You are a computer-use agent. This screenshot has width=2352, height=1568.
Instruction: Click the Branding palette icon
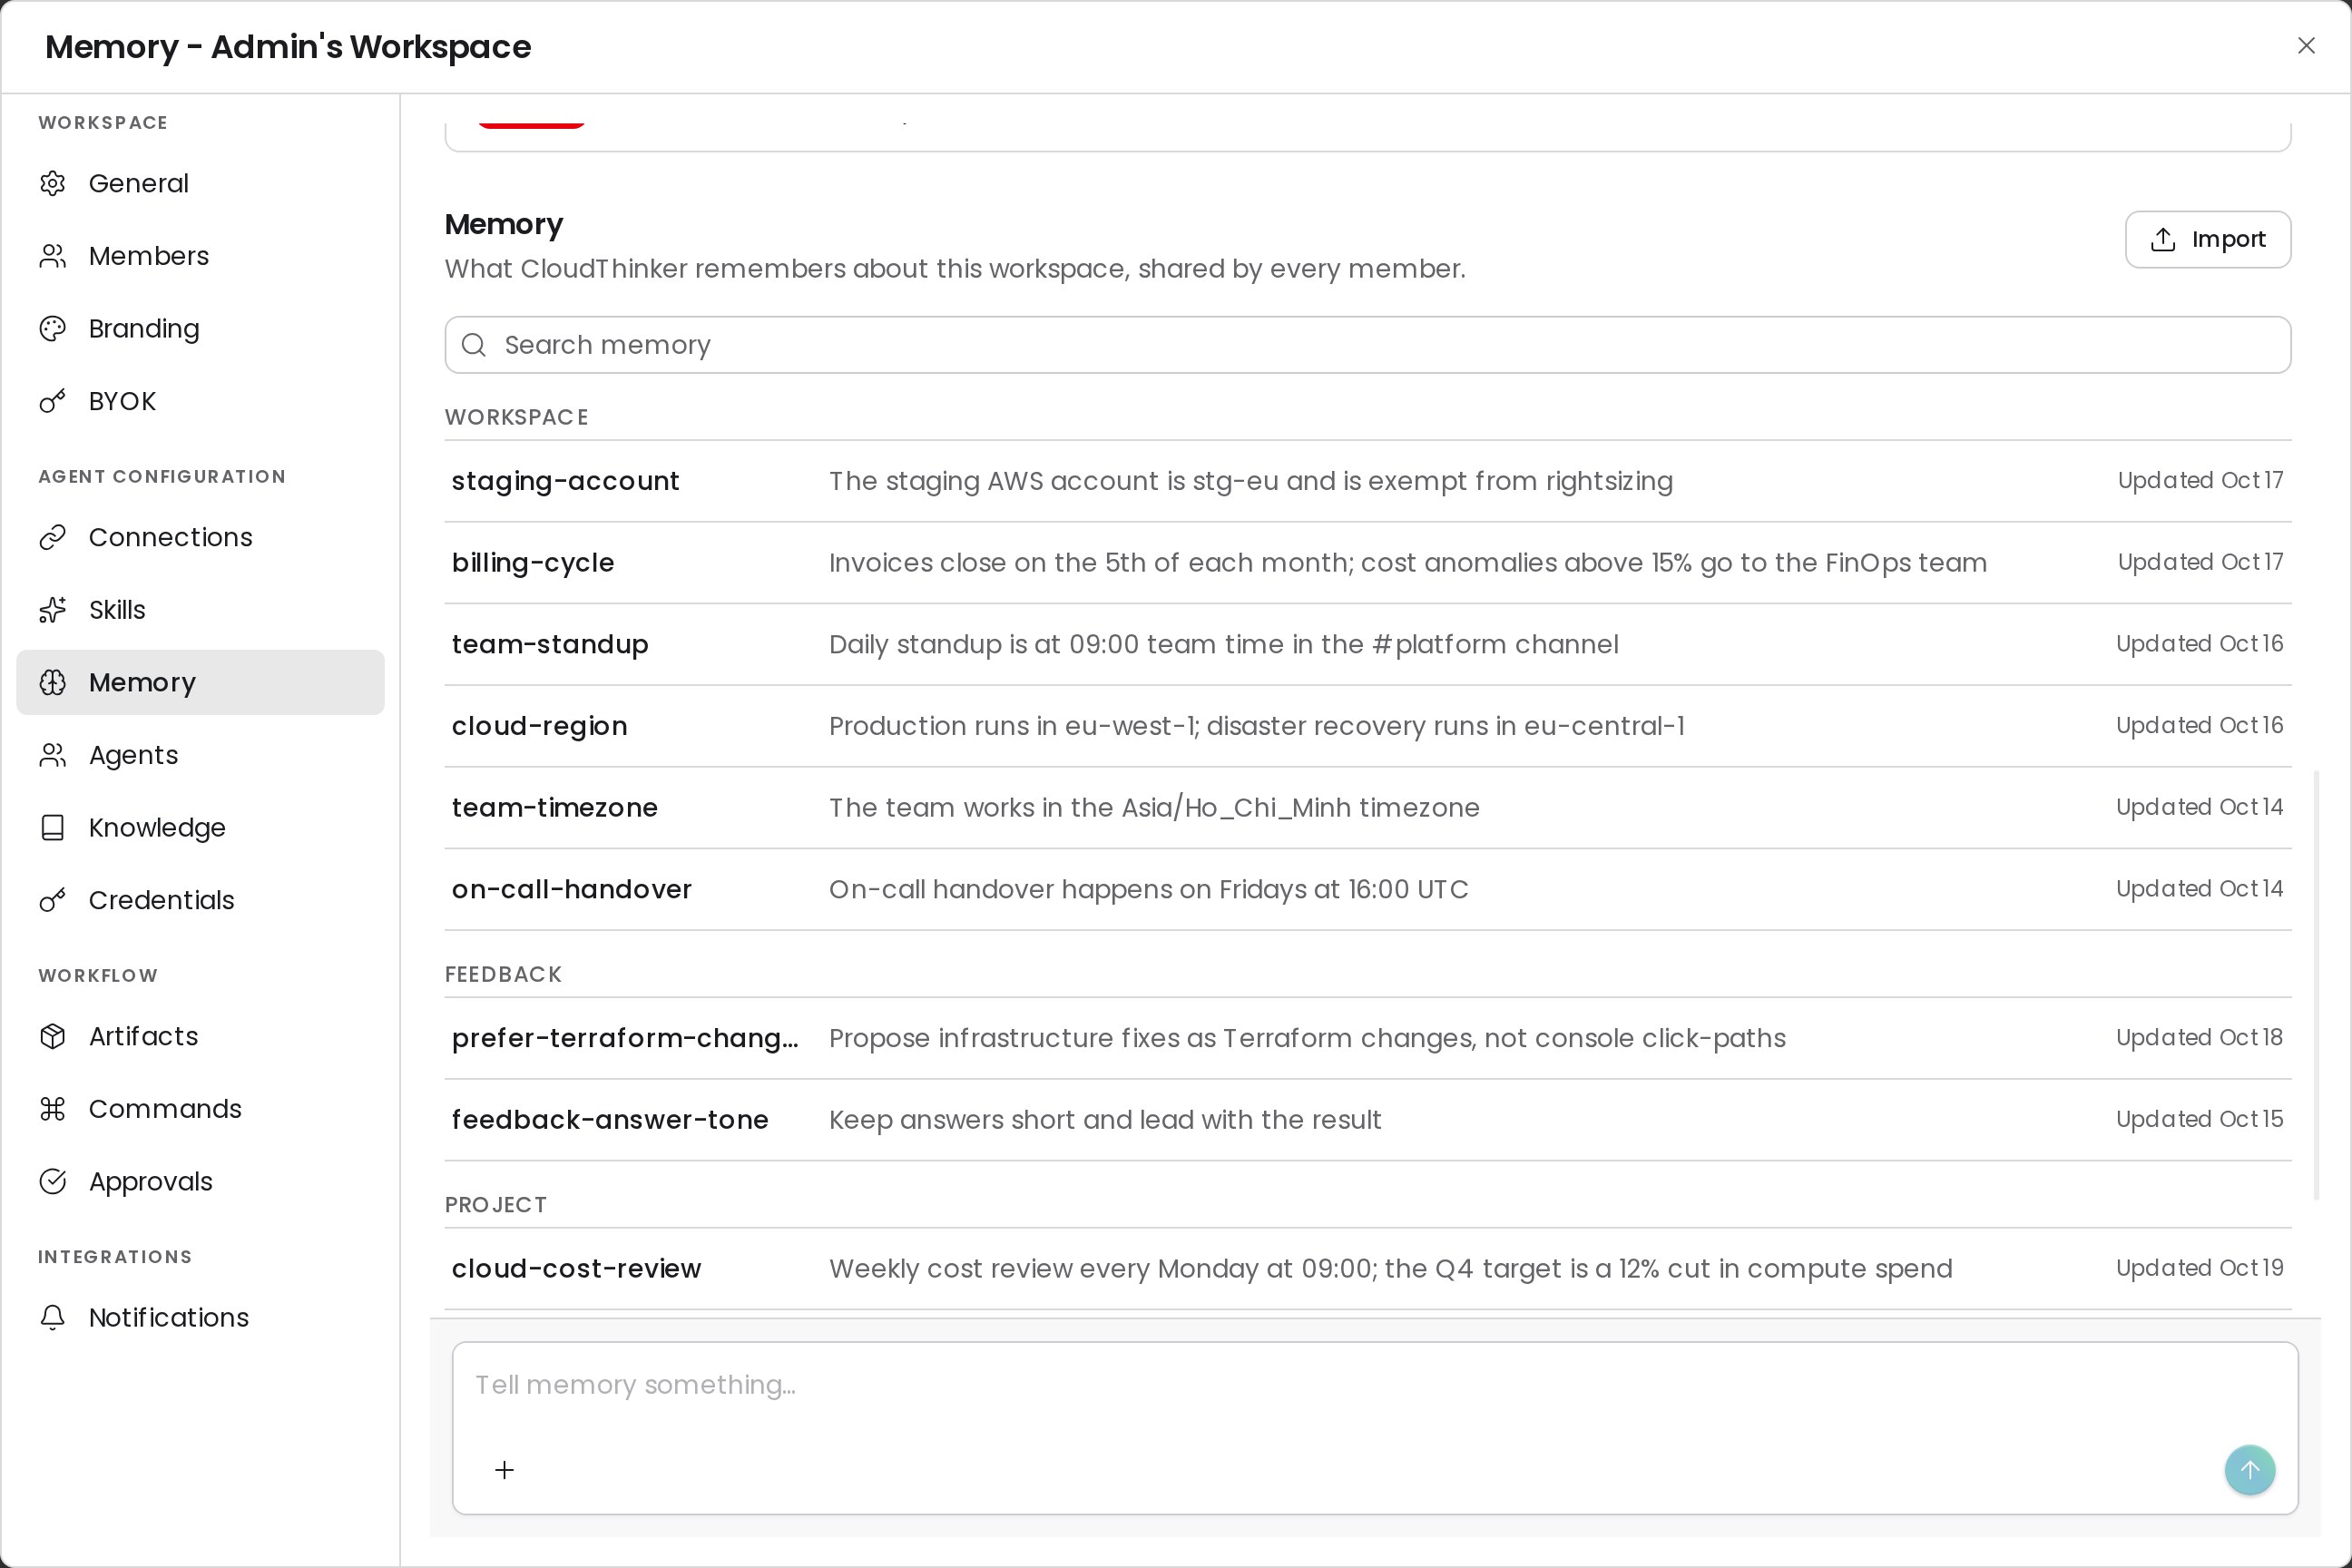click(53, 328)
